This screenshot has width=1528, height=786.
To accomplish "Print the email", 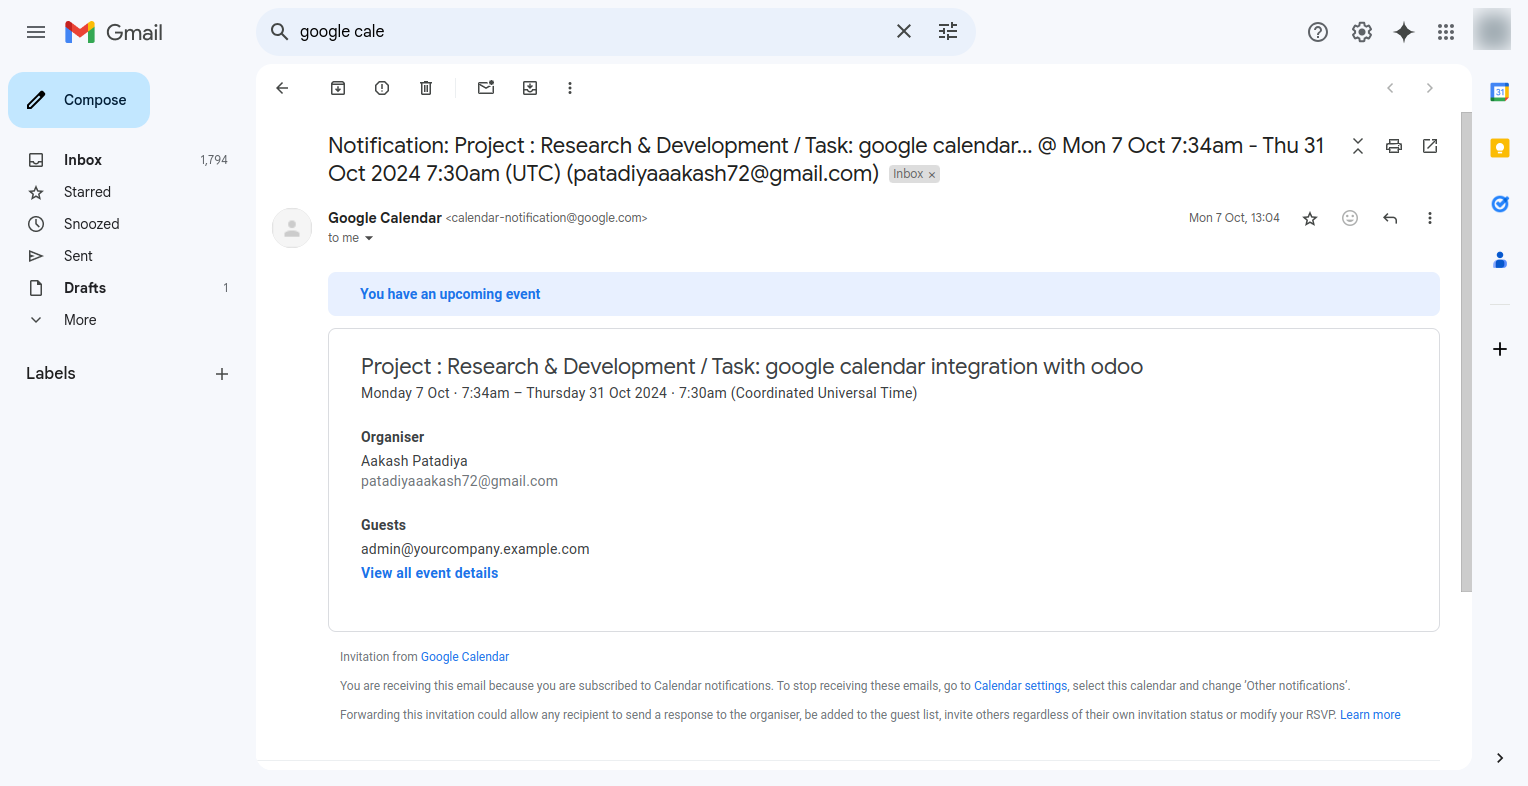I will (x=1394, y=146).
